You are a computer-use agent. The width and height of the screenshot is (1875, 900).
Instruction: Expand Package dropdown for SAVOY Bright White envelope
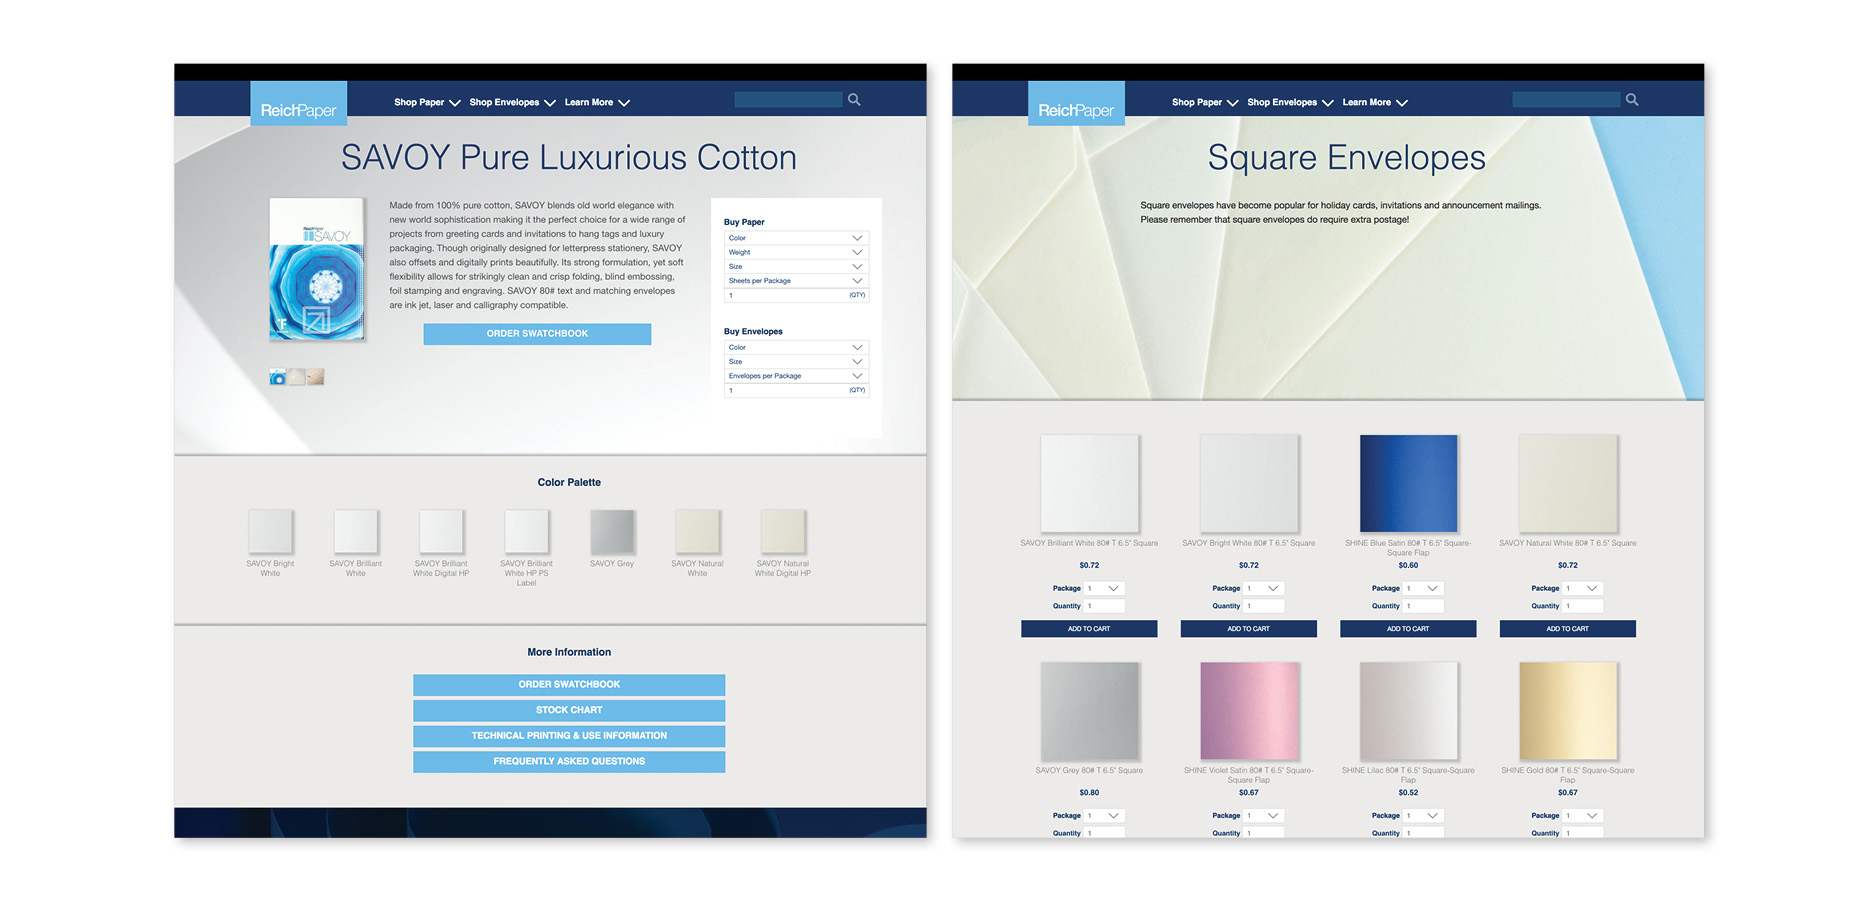pyautogui.click(x=1264, y=588)
